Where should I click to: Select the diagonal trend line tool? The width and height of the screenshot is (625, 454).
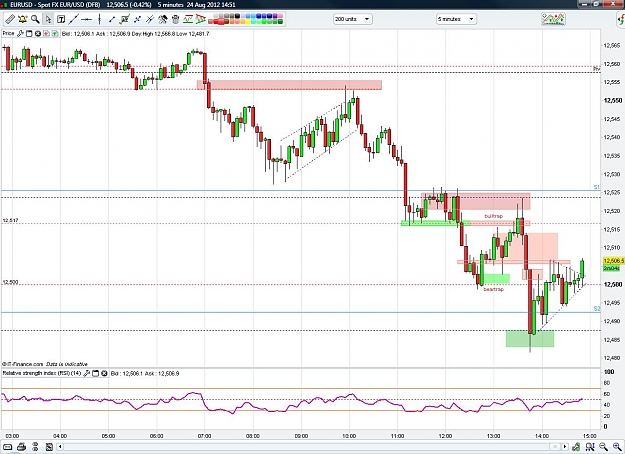point(74,19)
